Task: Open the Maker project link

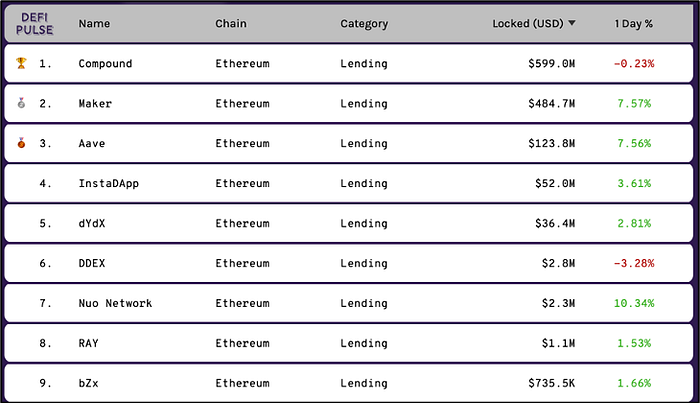Action: pyautogui.click(x=95, y=104)
